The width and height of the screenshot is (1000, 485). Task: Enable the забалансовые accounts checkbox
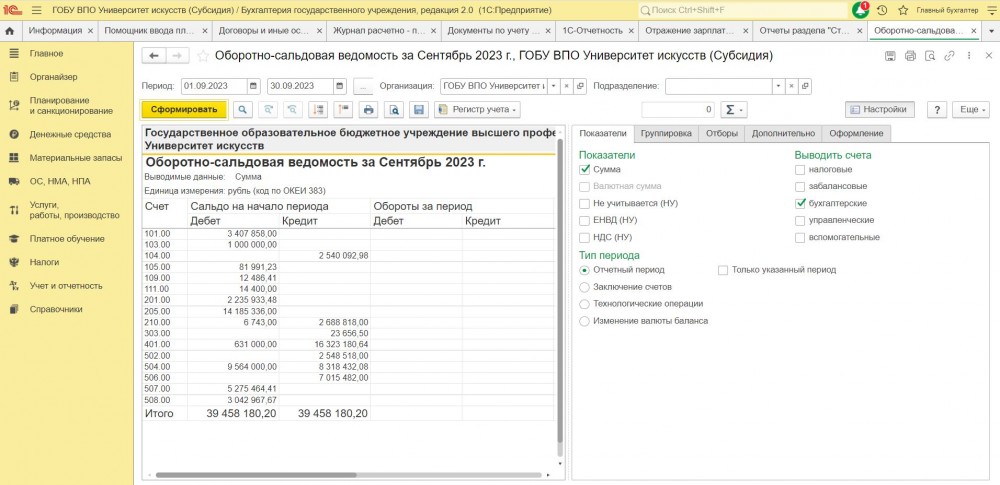pos(800,186)
